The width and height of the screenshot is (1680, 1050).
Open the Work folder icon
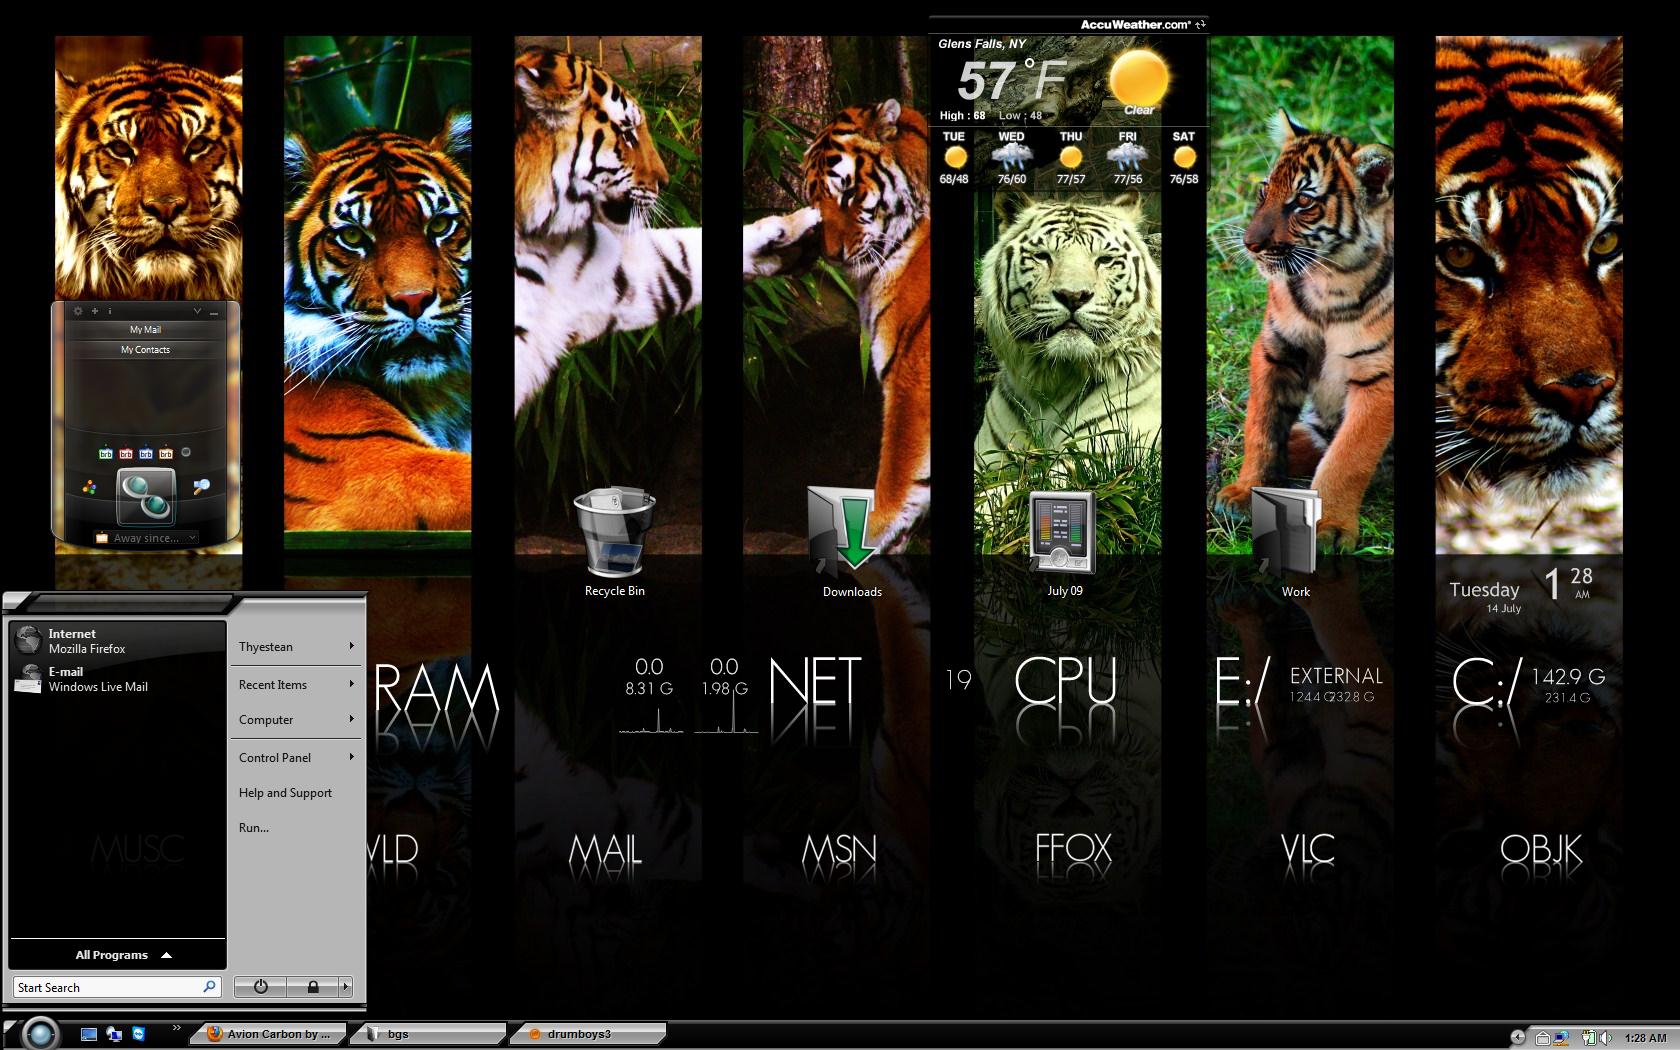click(1289, 530)
